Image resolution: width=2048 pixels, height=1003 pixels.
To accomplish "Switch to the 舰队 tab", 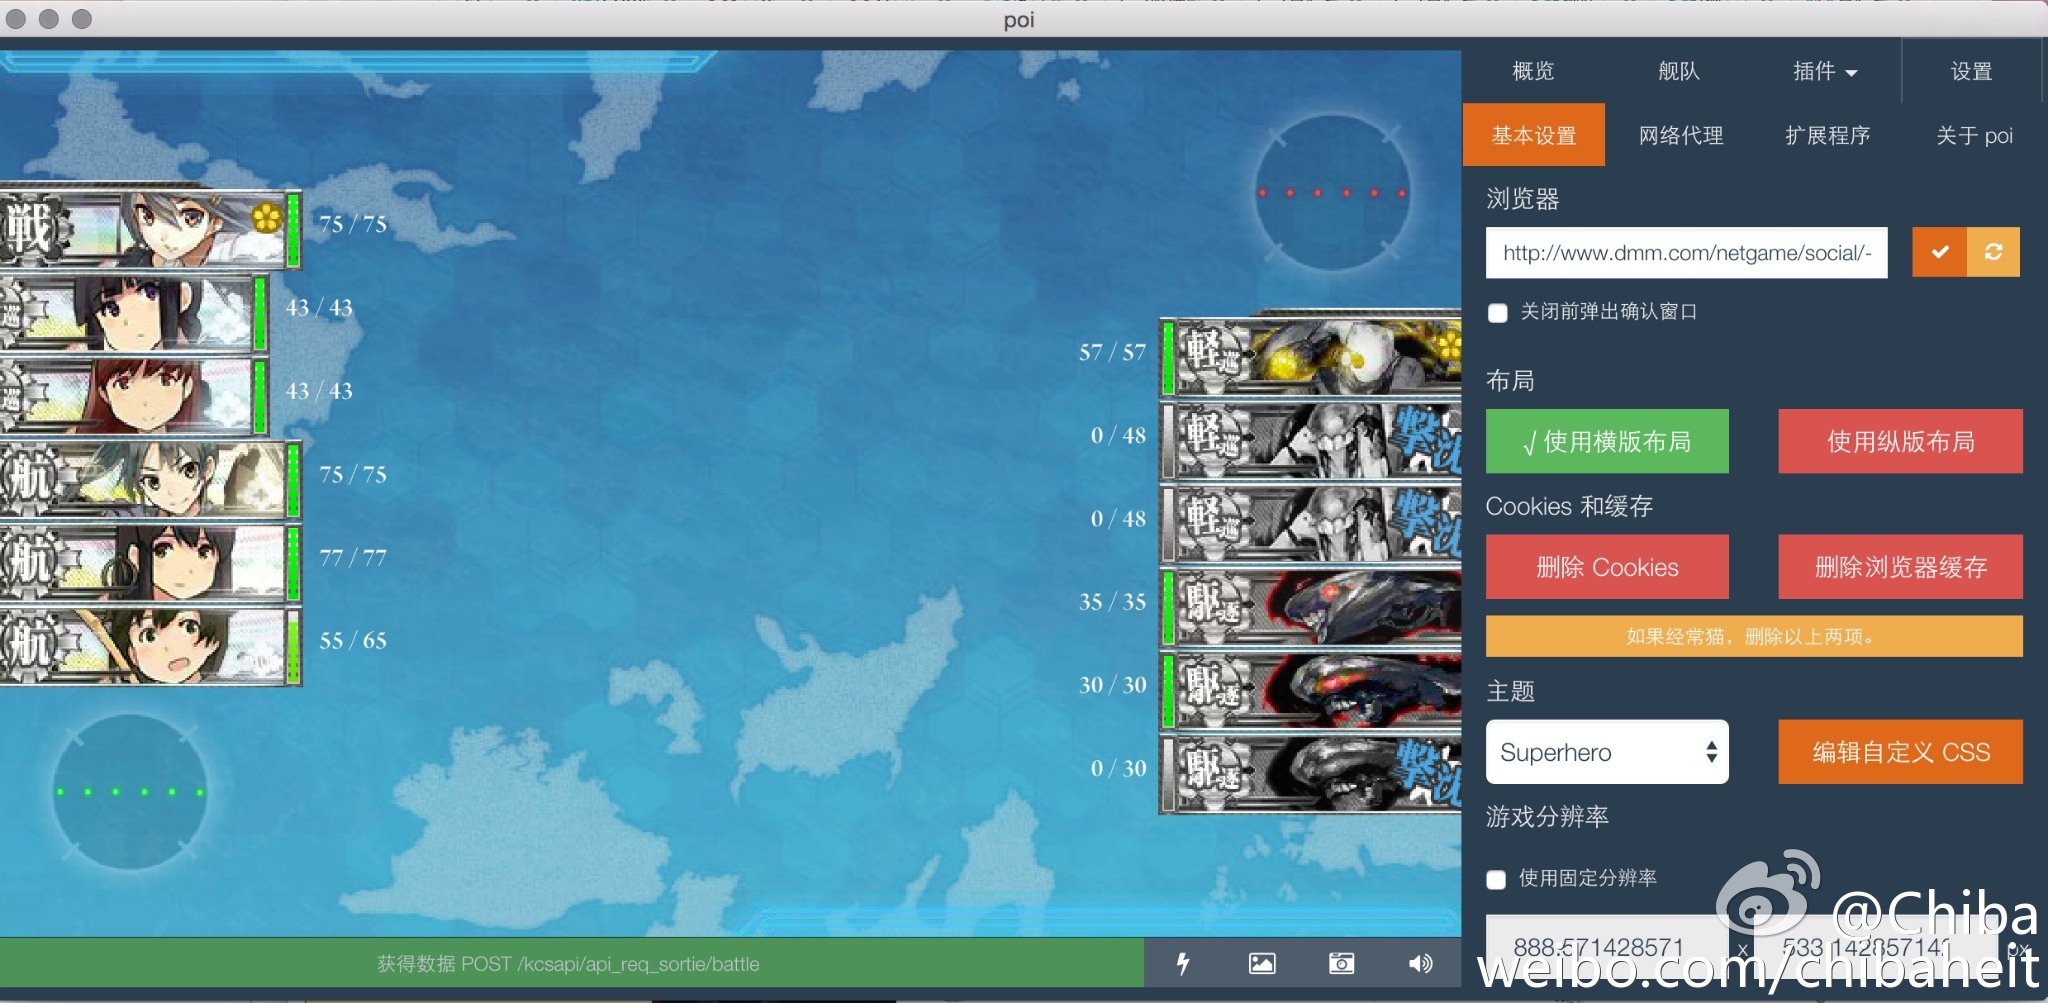I will (1678, 71).
